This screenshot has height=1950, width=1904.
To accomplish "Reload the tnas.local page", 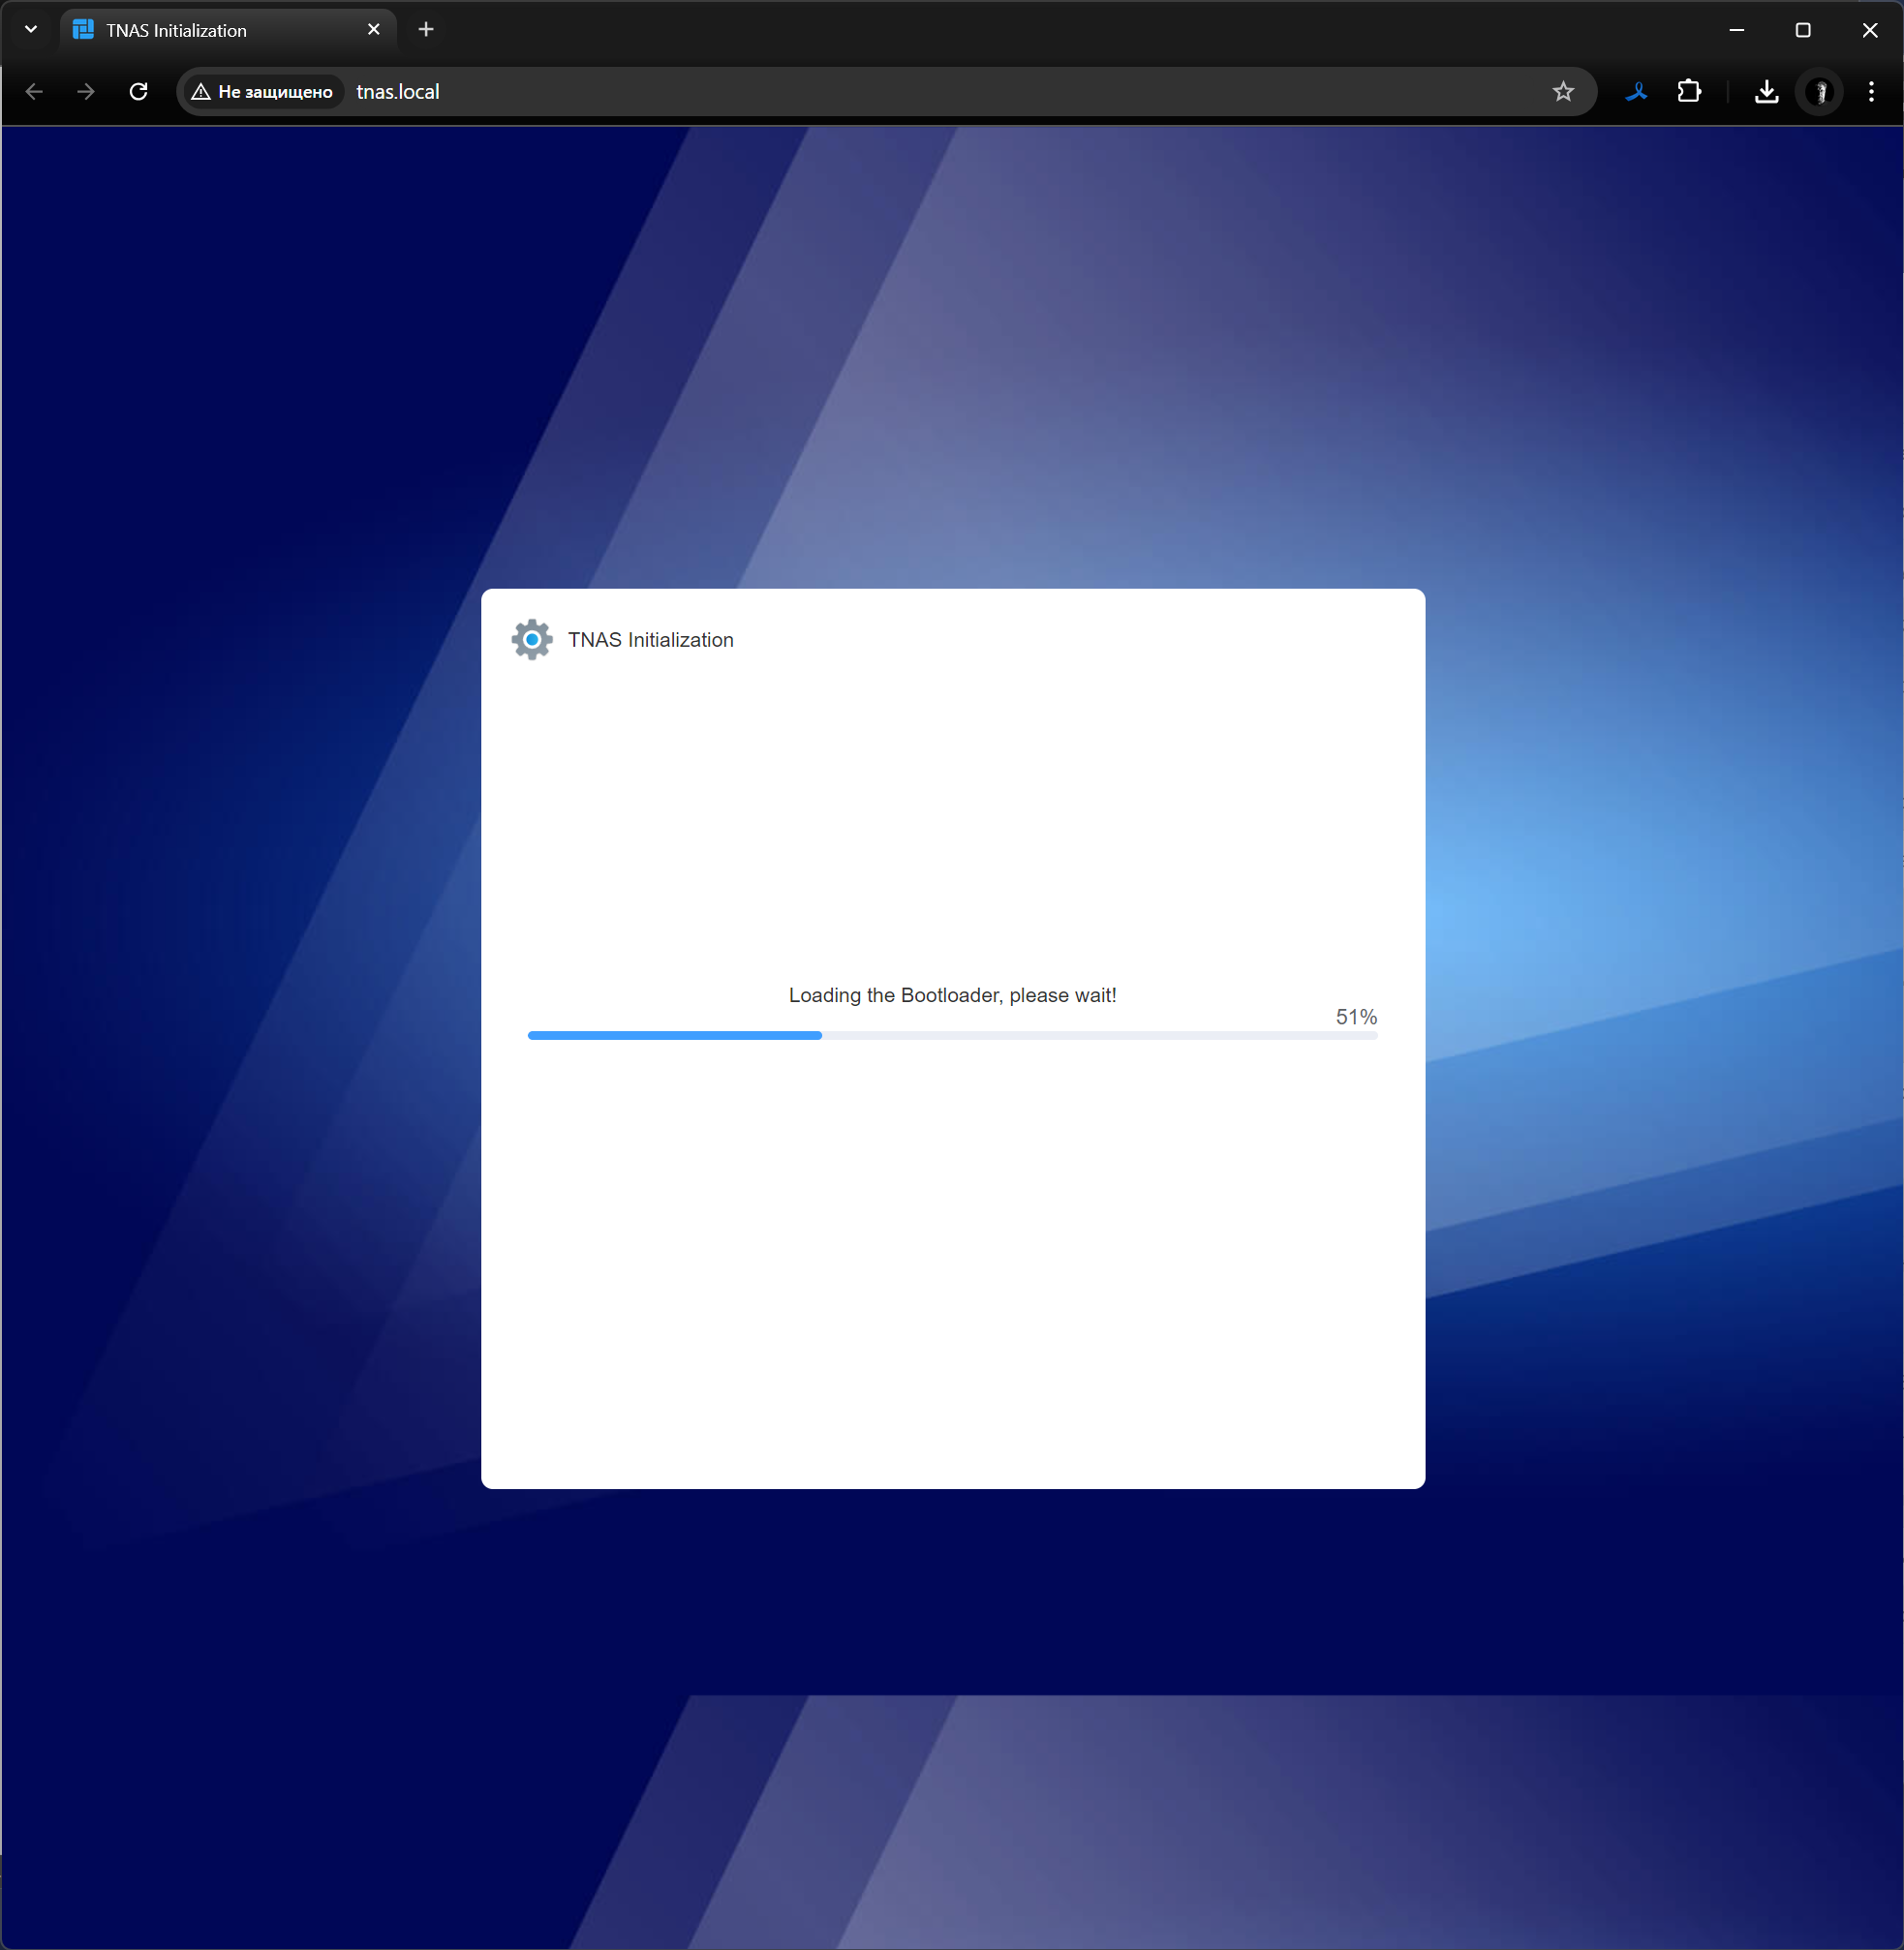I will (x=139, y=92).
